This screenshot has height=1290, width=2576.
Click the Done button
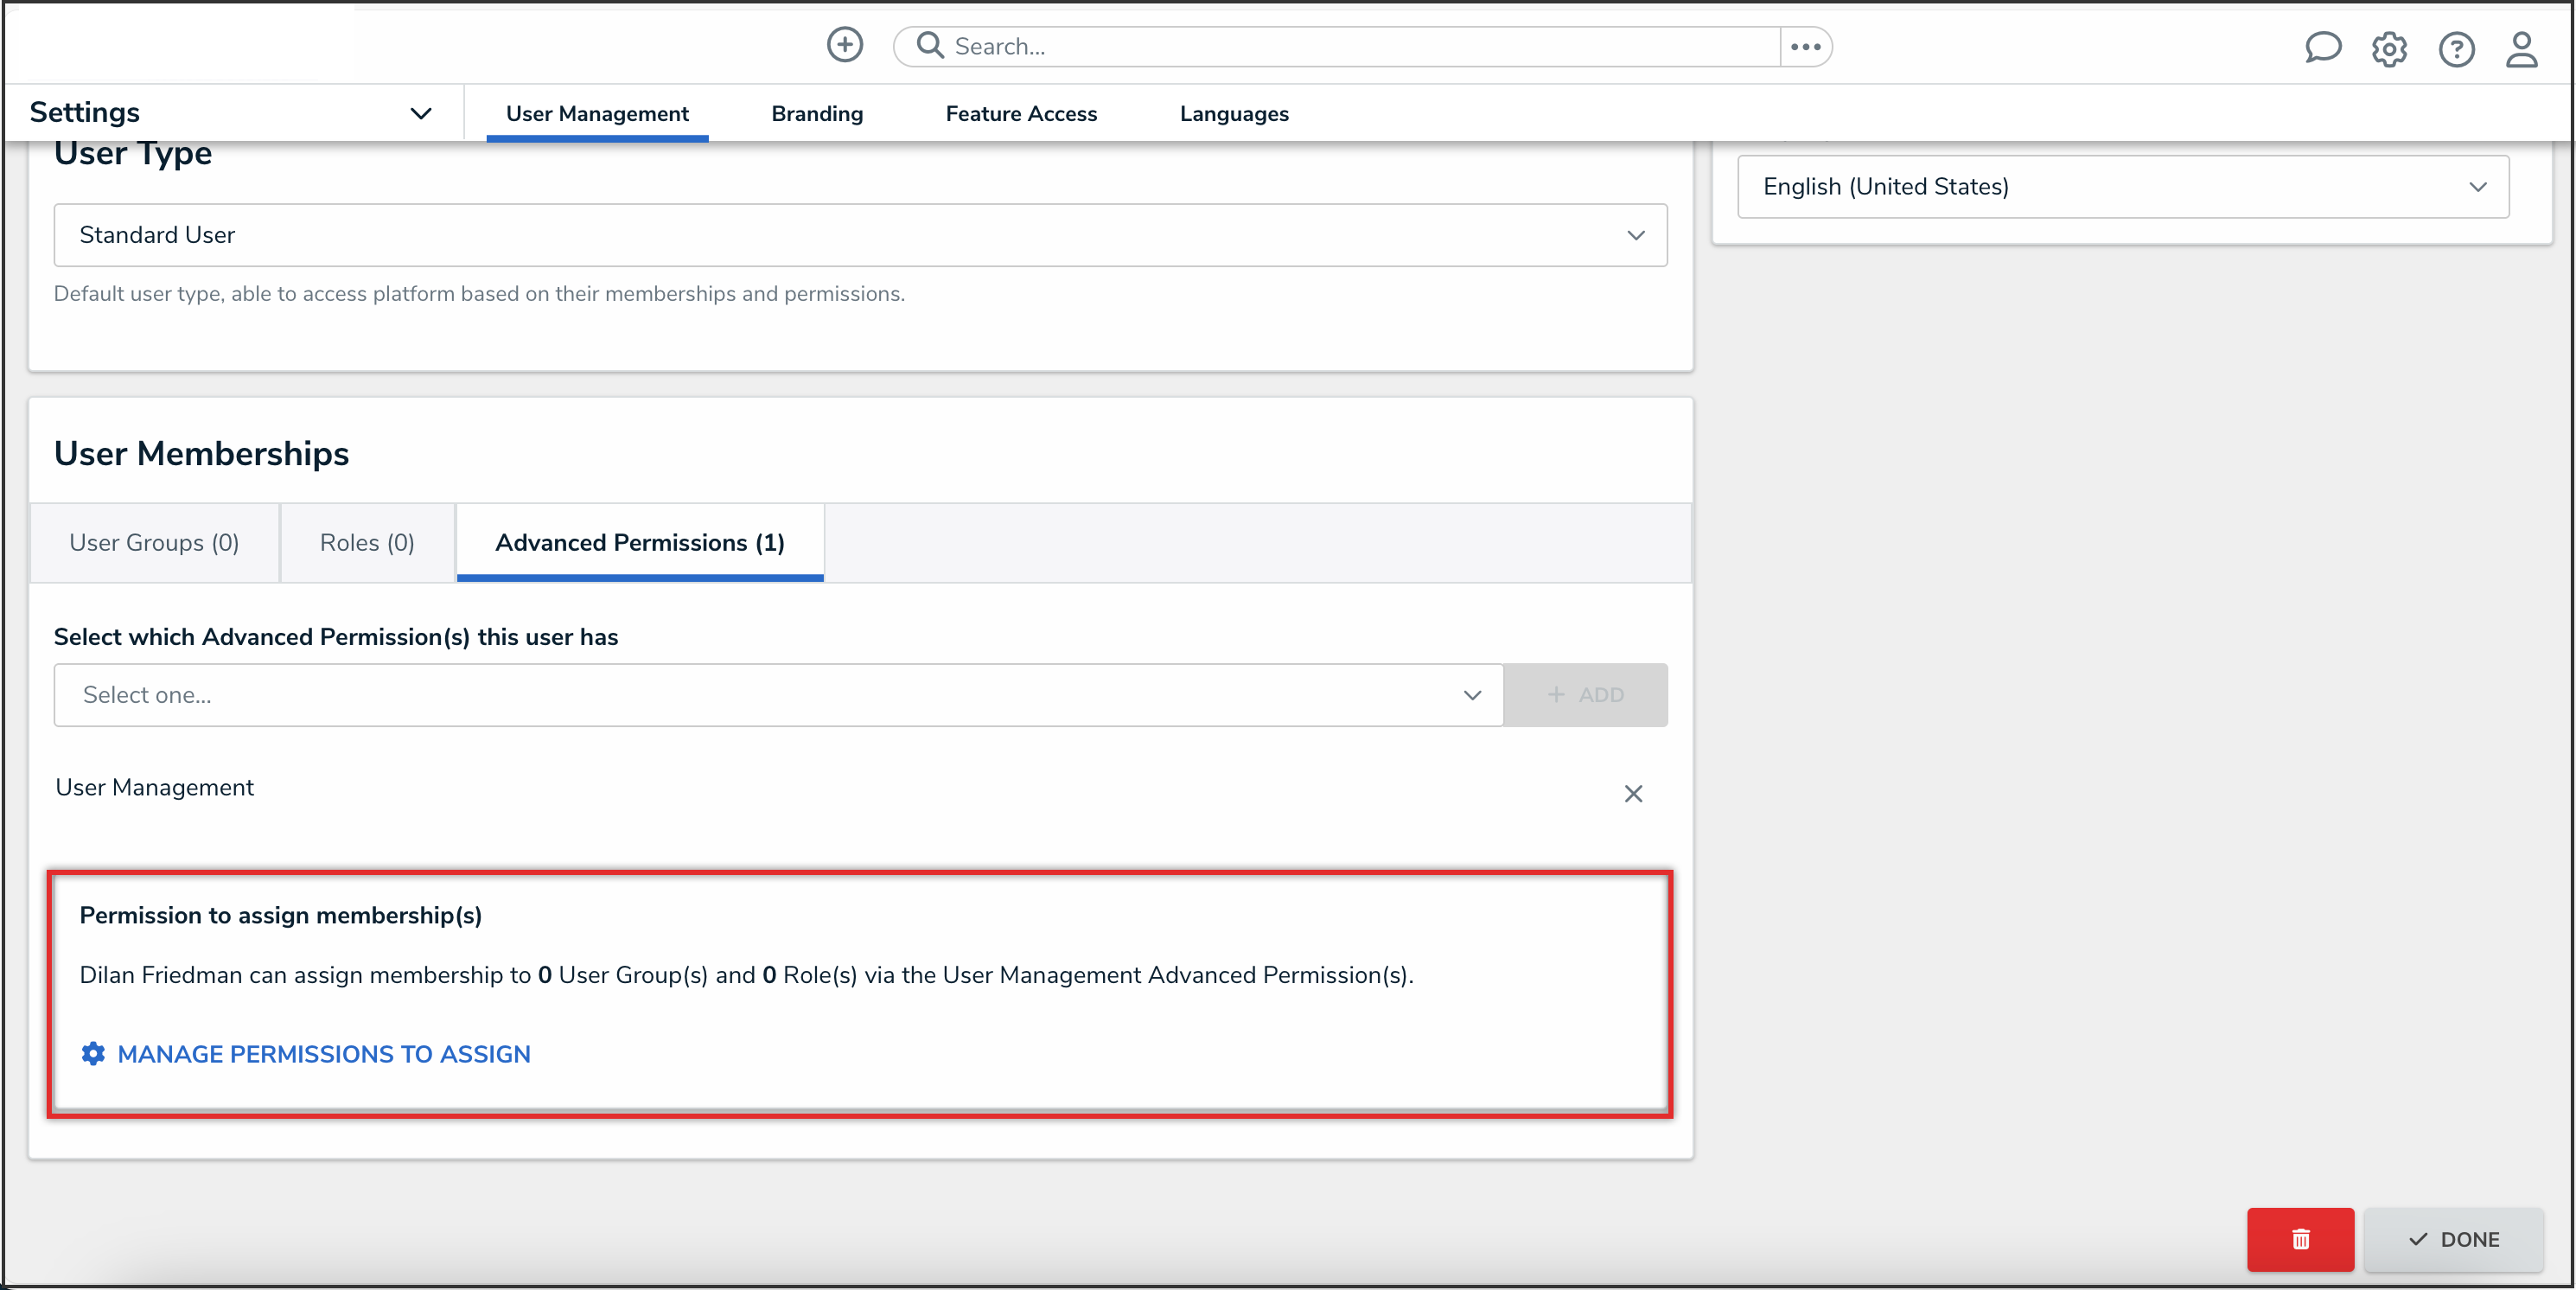2453,1239
